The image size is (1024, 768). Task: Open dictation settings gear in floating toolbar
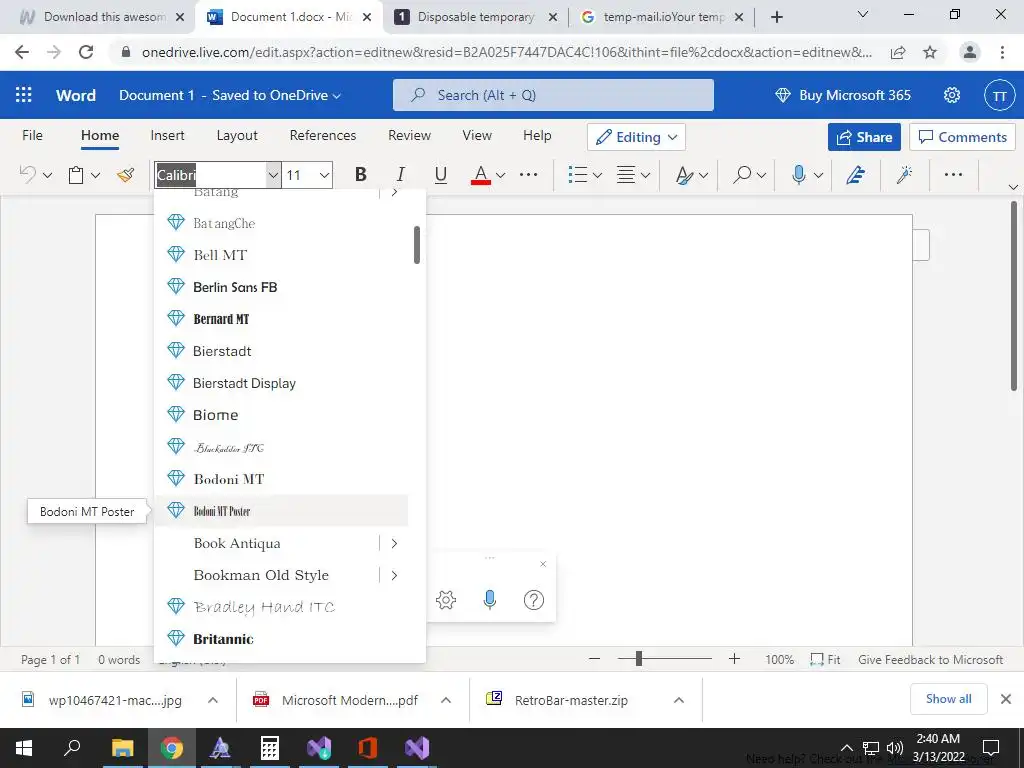(446, 600)
